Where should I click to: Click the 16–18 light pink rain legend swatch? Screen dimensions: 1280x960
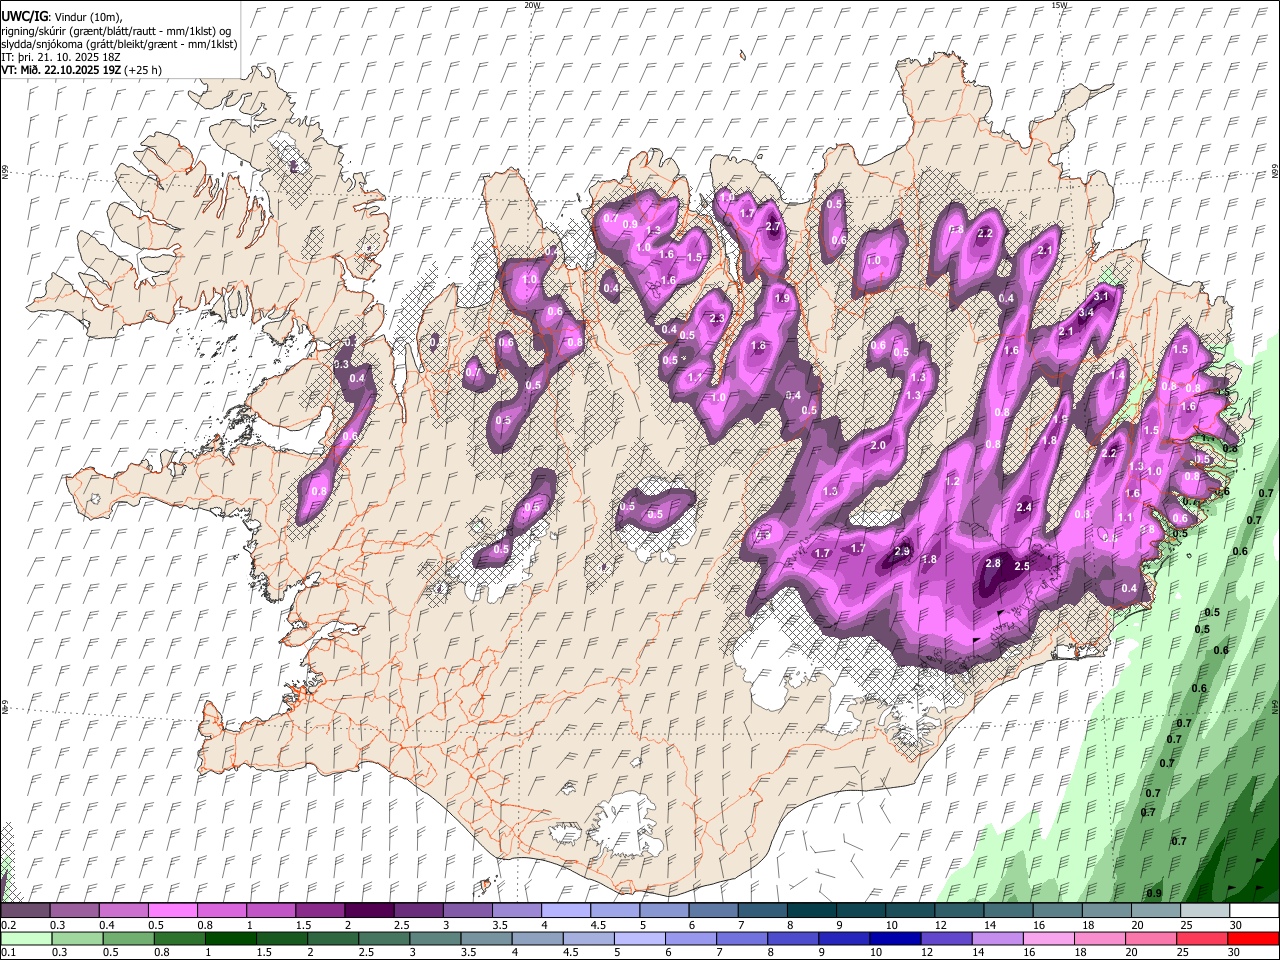coord(1048,938)
